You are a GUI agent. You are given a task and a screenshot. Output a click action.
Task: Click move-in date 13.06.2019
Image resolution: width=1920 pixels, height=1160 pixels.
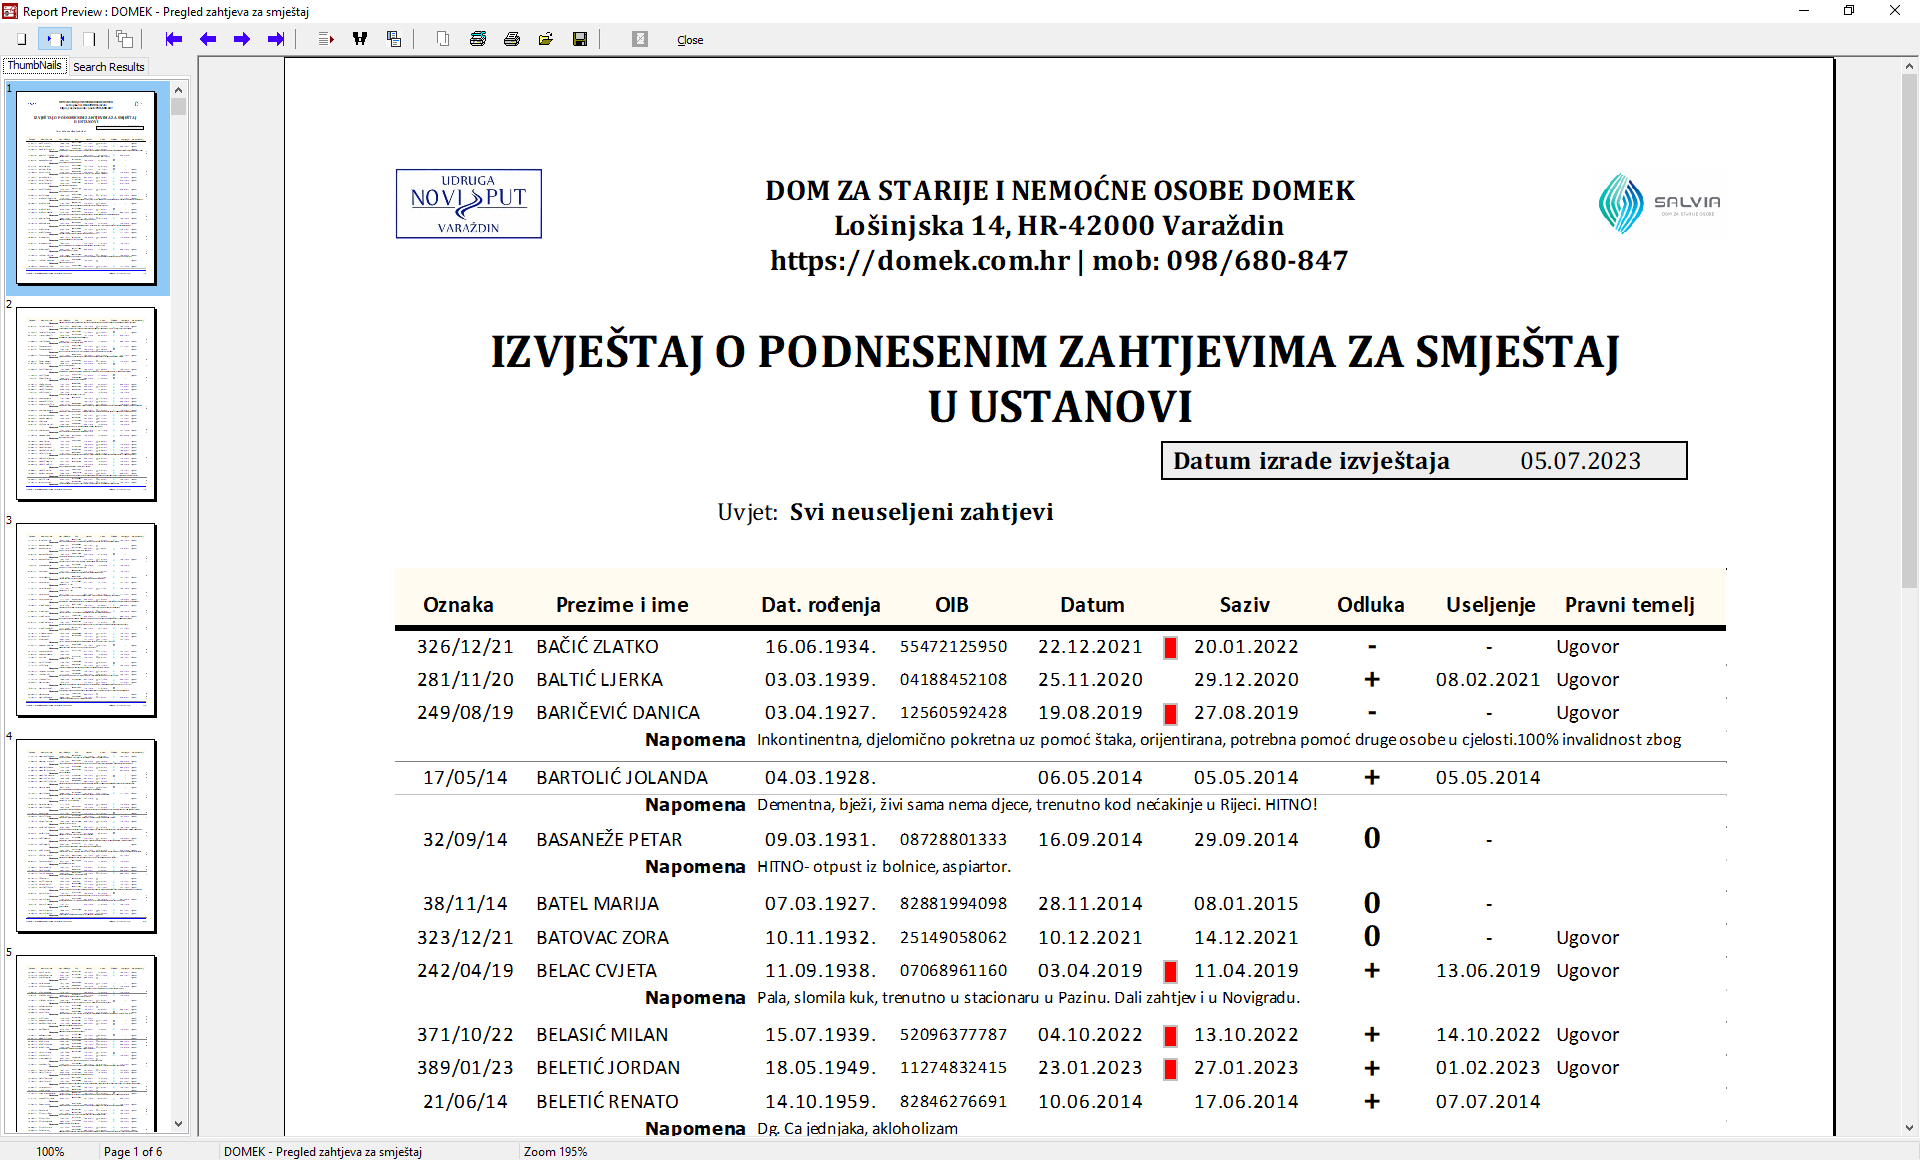[1488, 971]
